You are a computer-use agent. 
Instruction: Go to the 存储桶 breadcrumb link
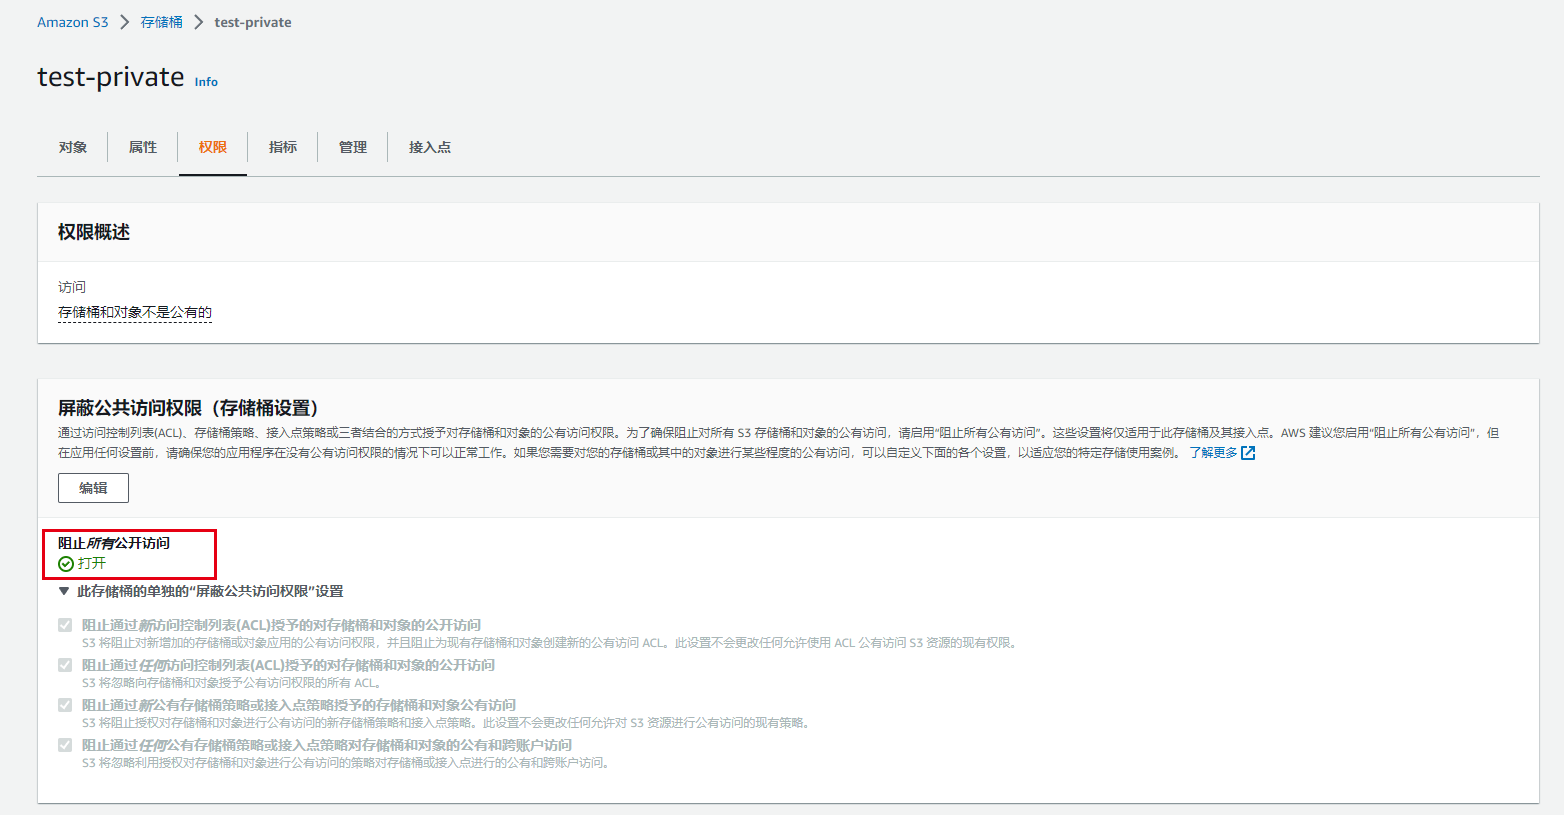coord(161,22)
